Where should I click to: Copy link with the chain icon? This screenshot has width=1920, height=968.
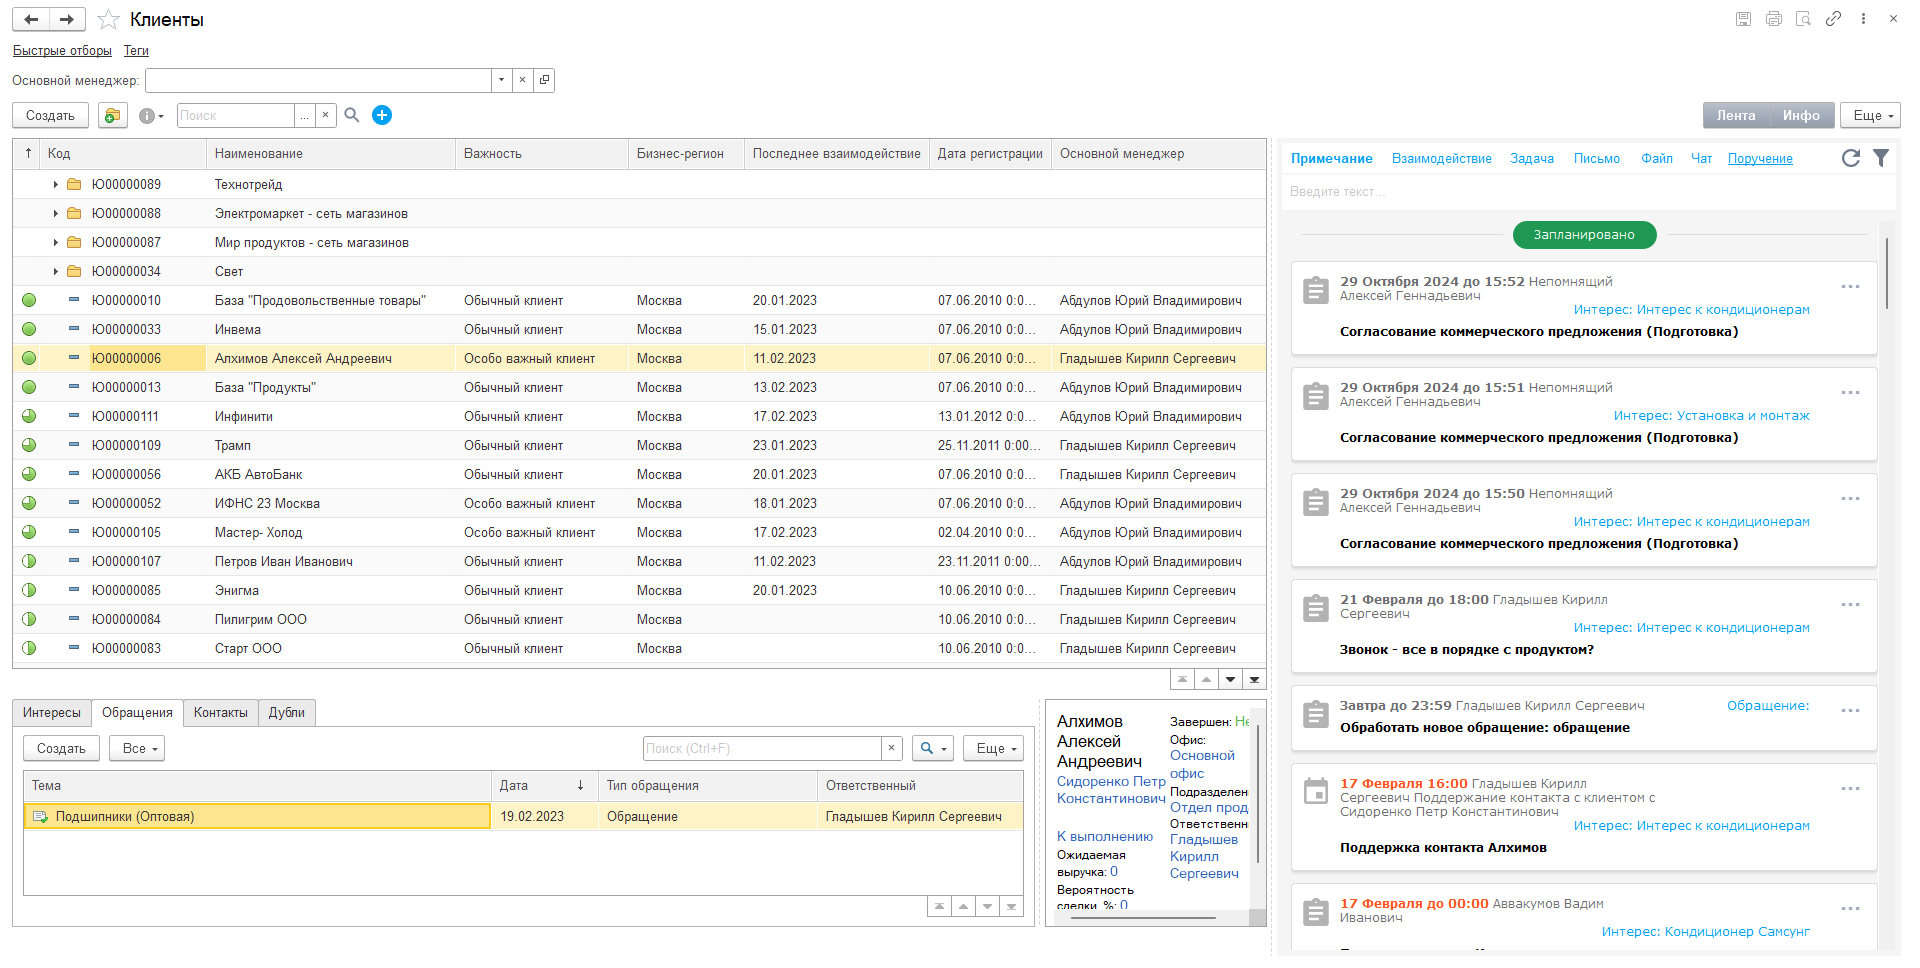(1833, 19)
